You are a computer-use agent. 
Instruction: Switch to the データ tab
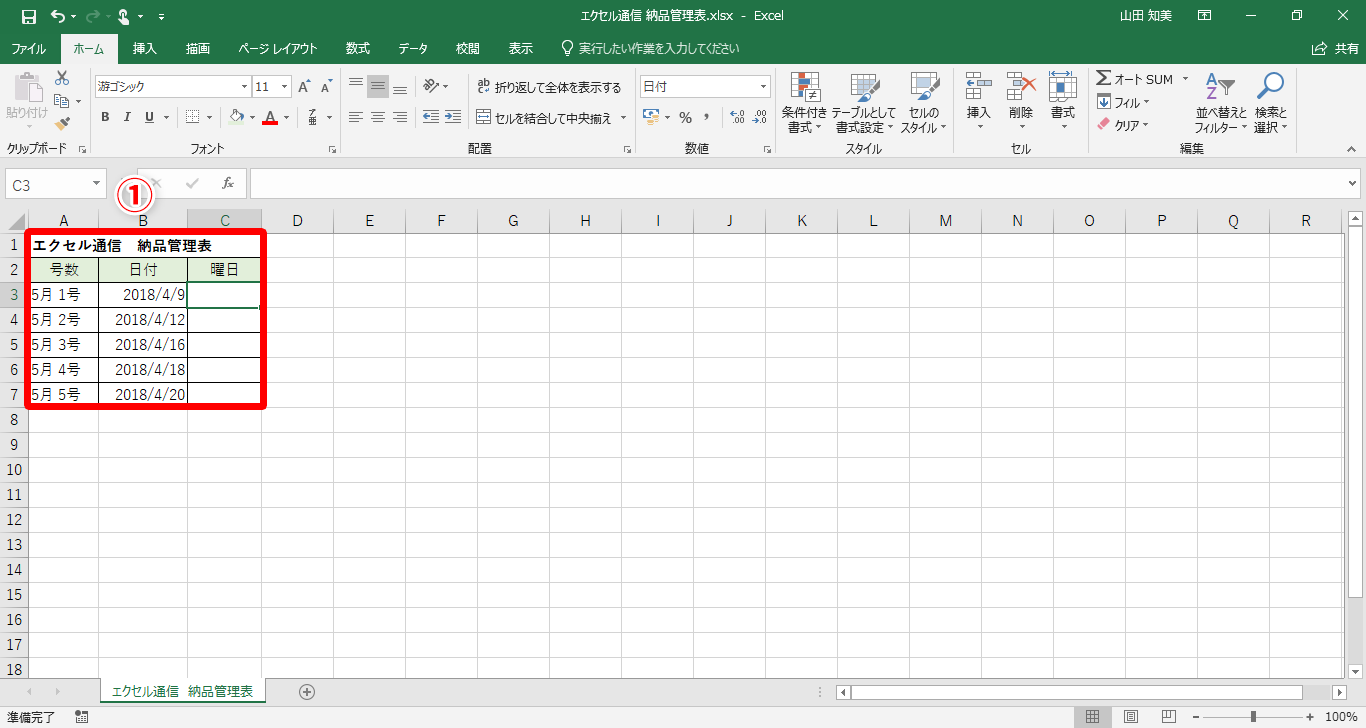413,48
